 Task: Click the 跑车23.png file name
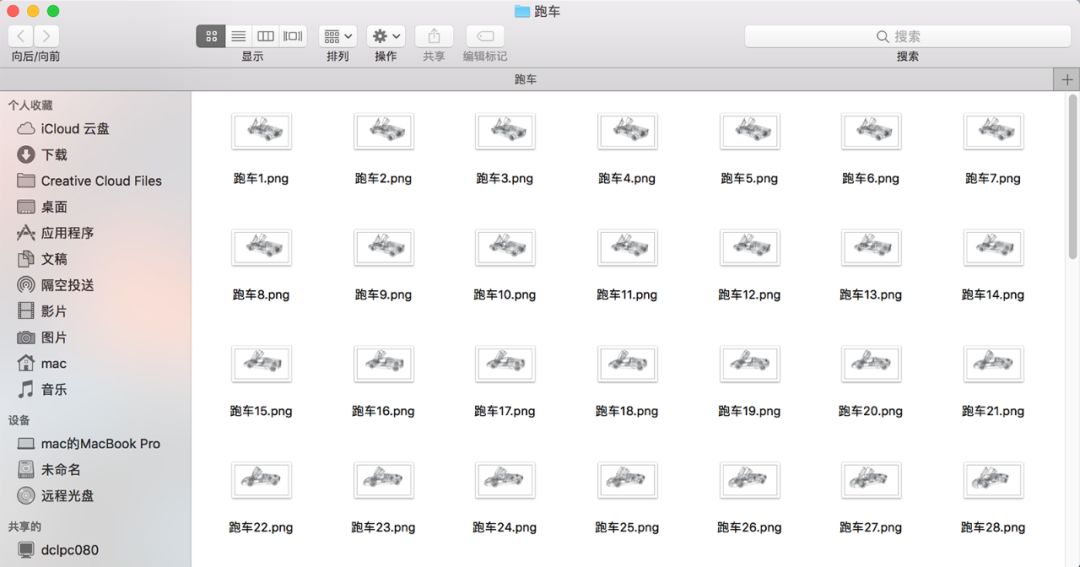(x=384, y=528)
